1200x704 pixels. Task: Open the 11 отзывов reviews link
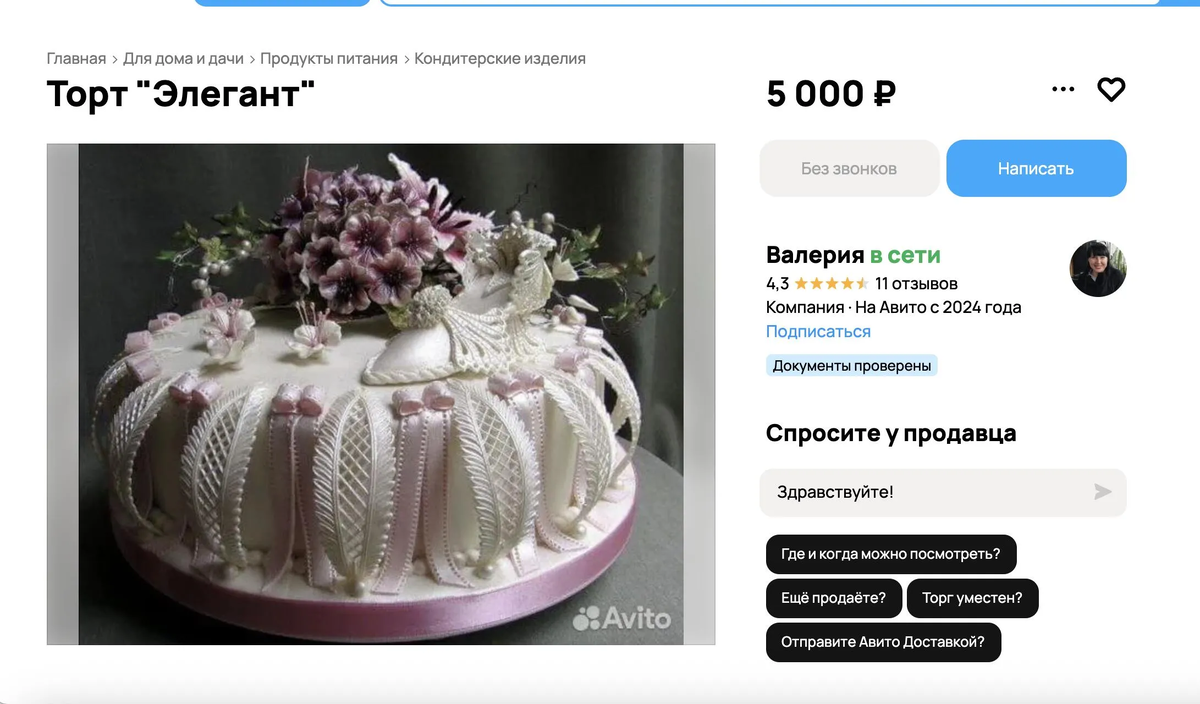click(916, 284)
